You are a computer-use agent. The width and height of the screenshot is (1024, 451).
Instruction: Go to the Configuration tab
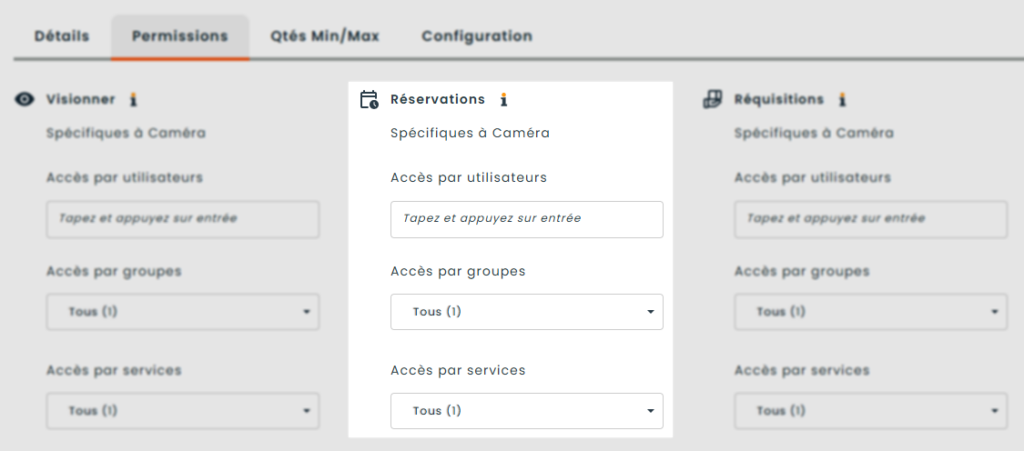(476, 36)
